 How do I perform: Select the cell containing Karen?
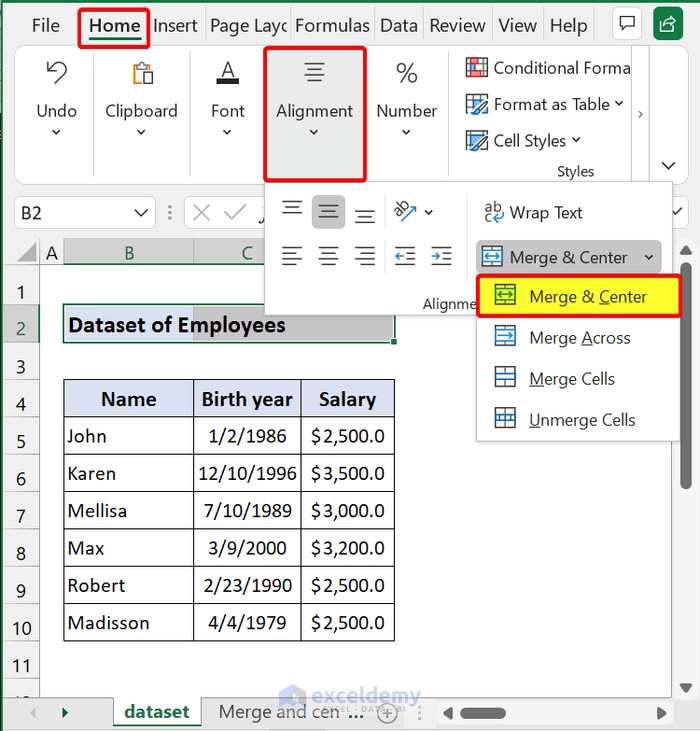click(x=129, y=473)
